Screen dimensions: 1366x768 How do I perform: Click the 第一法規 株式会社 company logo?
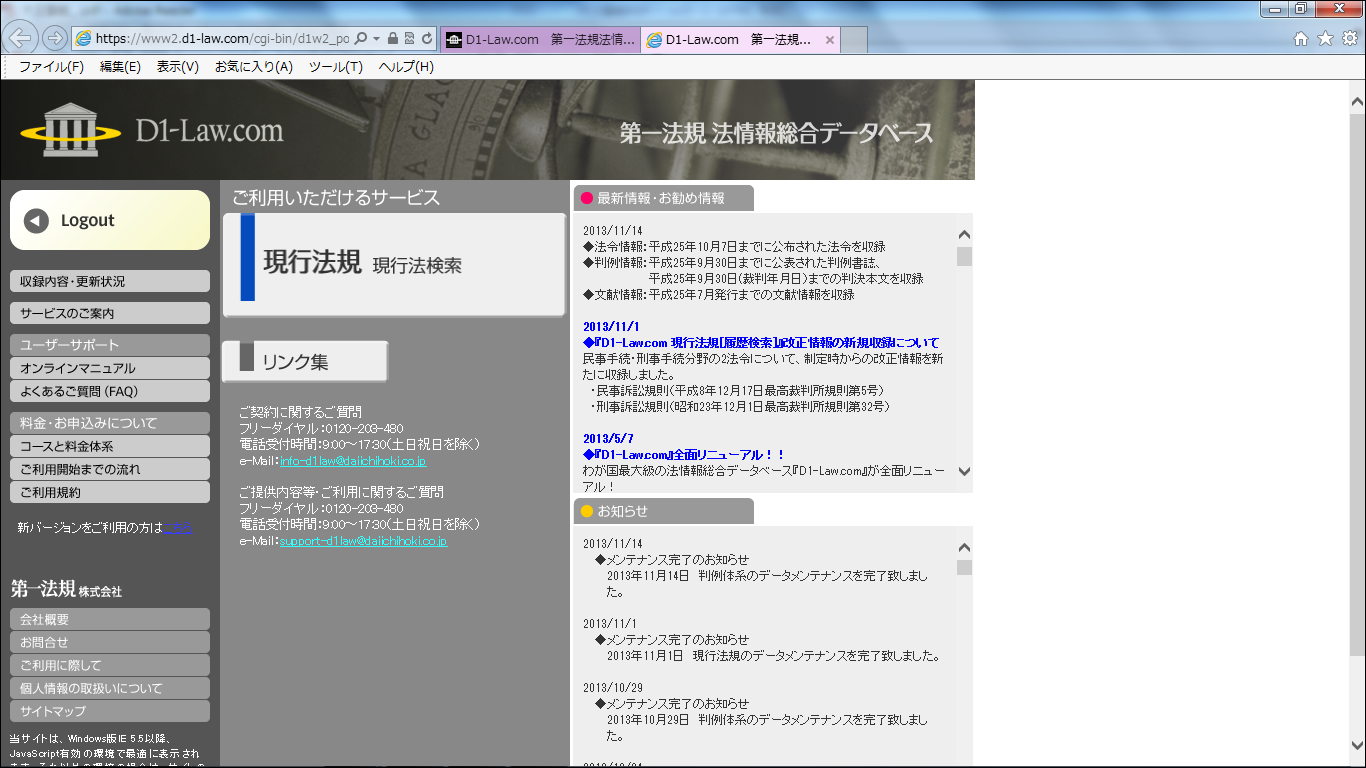(x=67, y=589)
